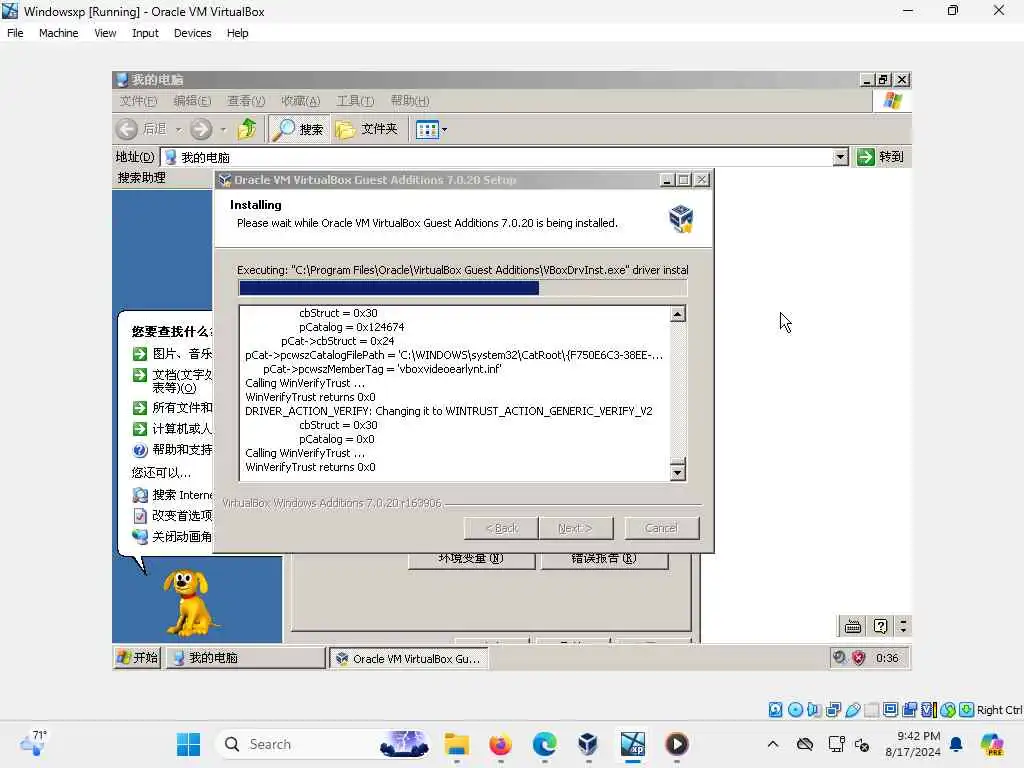Click the Back arrow in XP Explorer toolbar
This screenshot has height=768, width=1024.
point(127,129)
